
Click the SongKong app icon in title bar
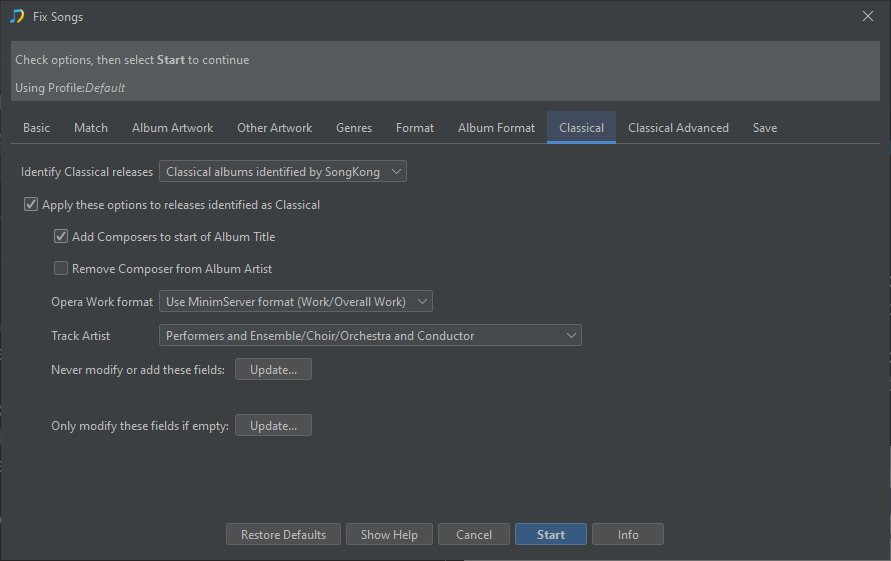[x=17, y=16]
